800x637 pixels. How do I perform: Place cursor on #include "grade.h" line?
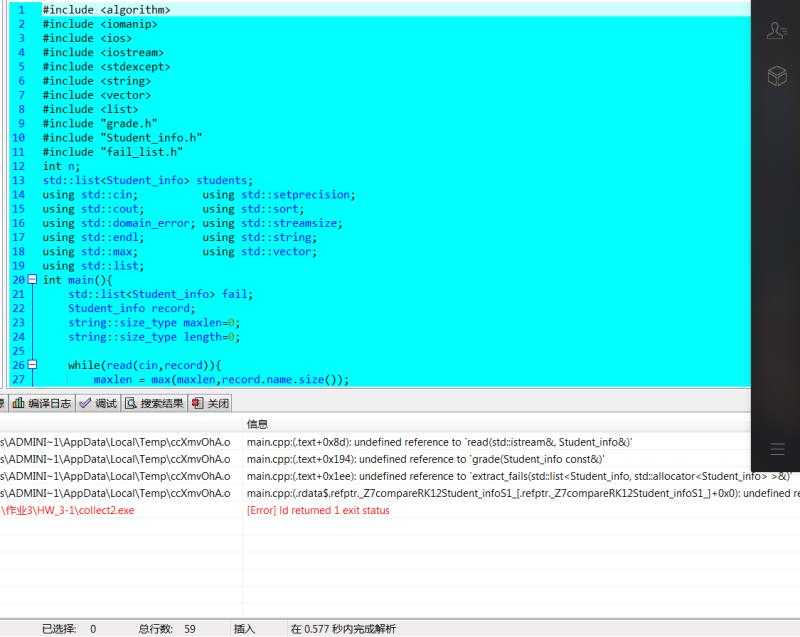pyautogui.click(x=100, y=123)
